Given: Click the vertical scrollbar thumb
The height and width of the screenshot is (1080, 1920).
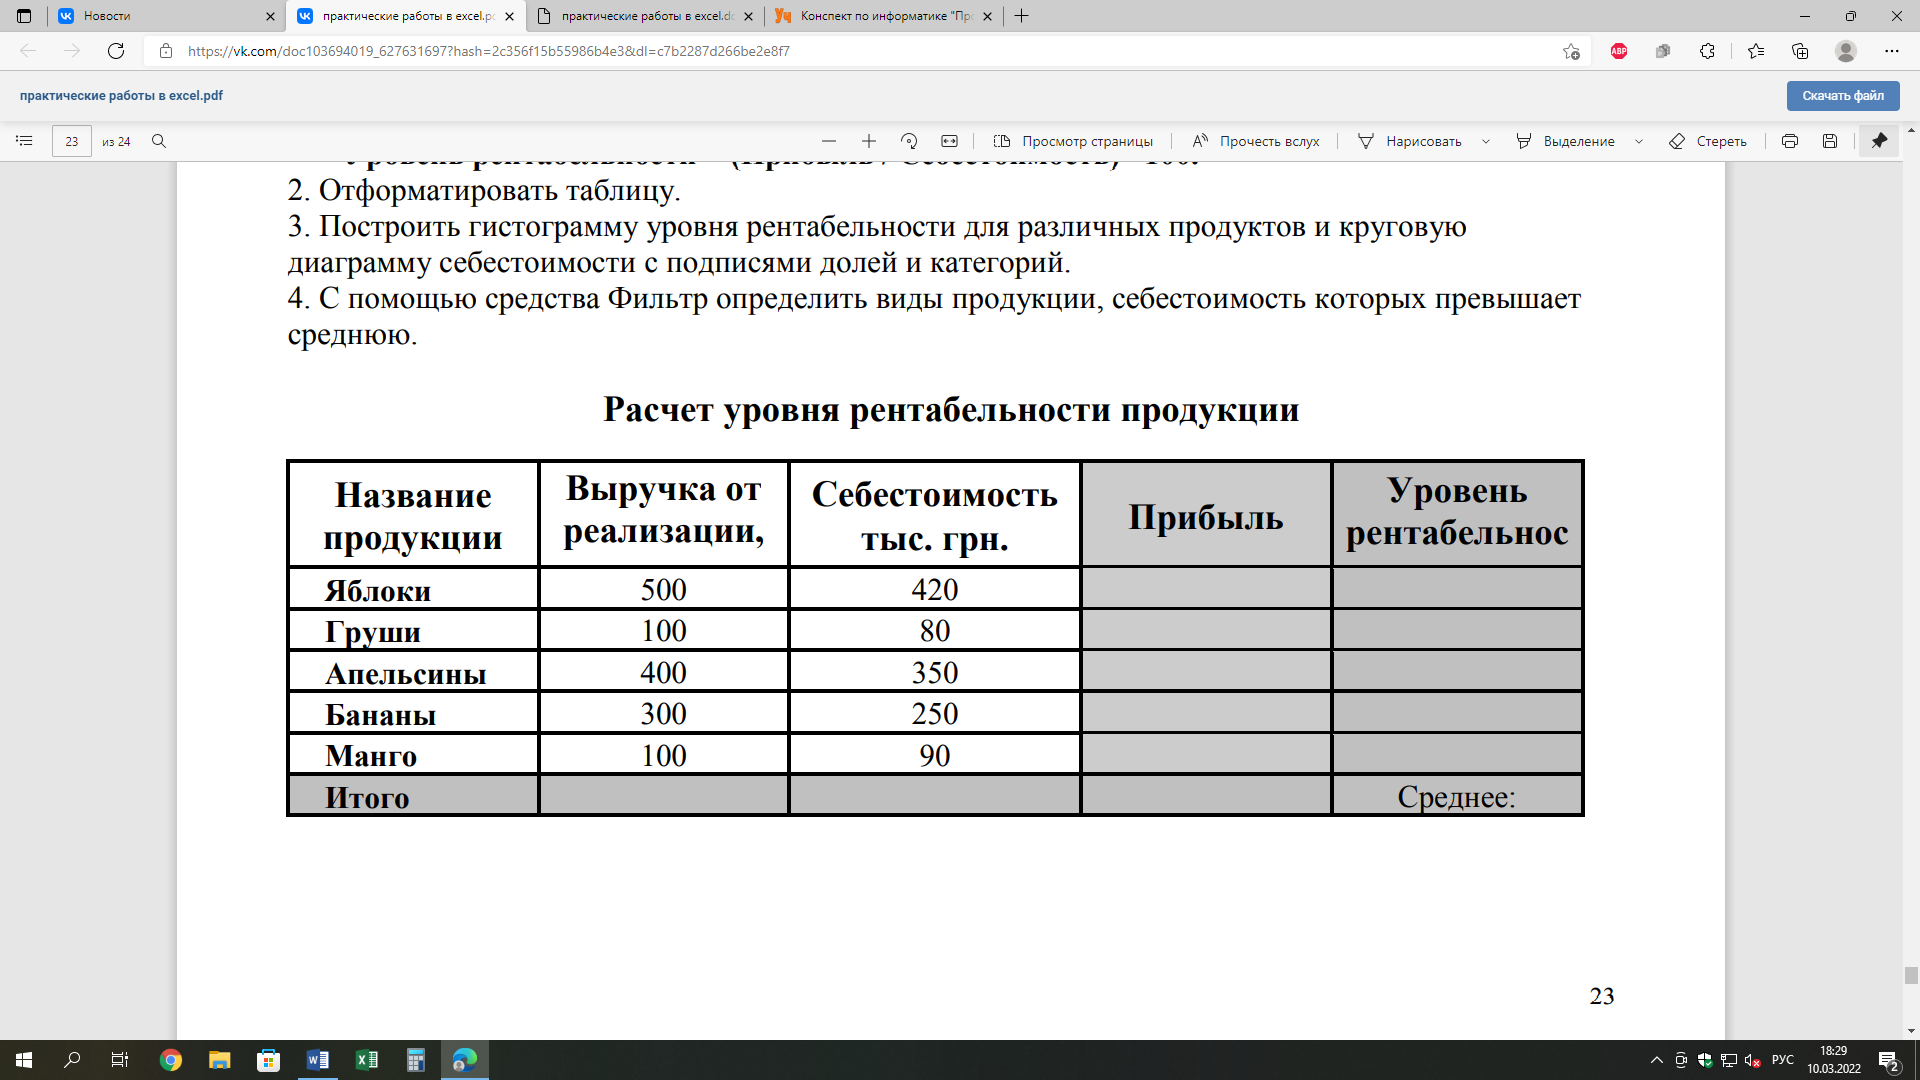Looking at the screenshot, I should point(1911,976).
